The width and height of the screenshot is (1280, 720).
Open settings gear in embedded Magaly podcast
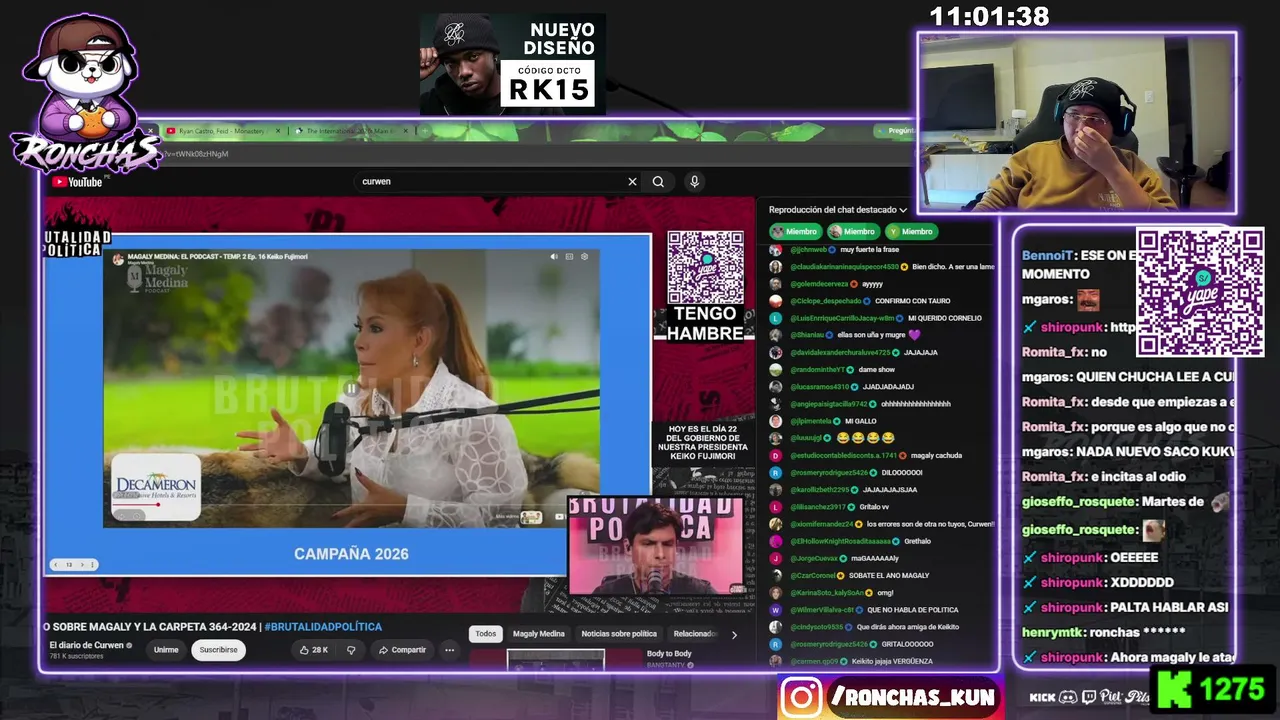(585, 257)
